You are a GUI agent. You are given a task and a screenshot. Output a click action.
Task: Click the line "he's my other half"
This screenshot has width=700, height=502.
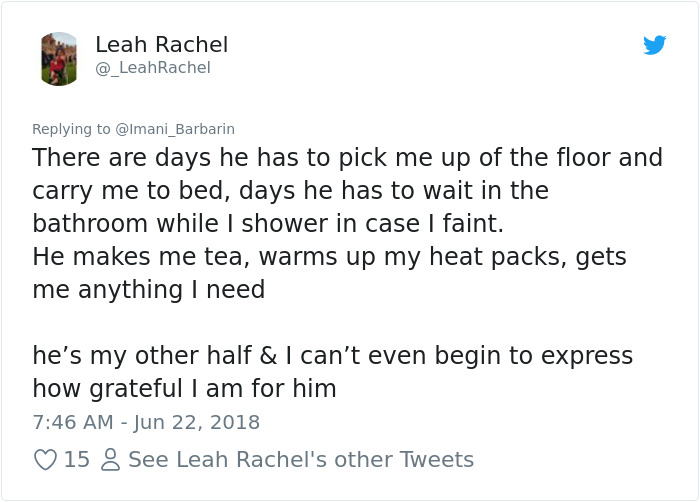point(332,356)
